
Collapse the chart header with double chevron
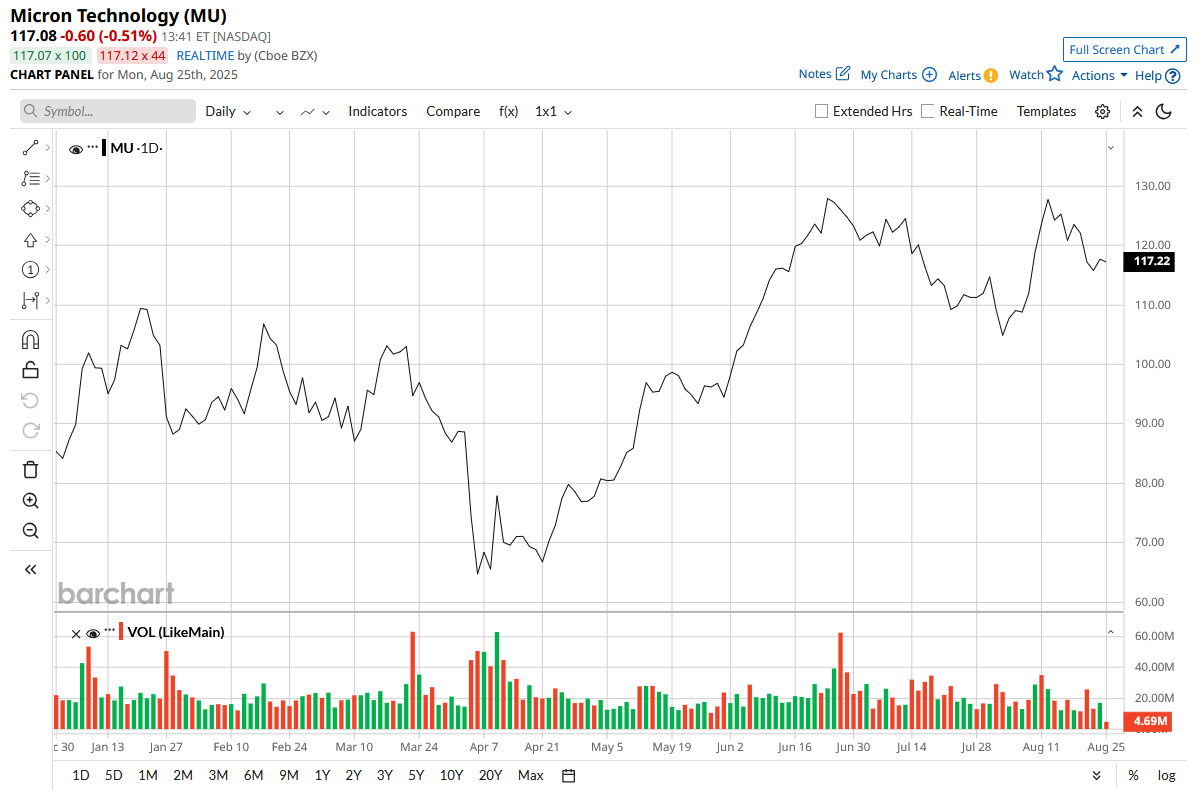1137,112
